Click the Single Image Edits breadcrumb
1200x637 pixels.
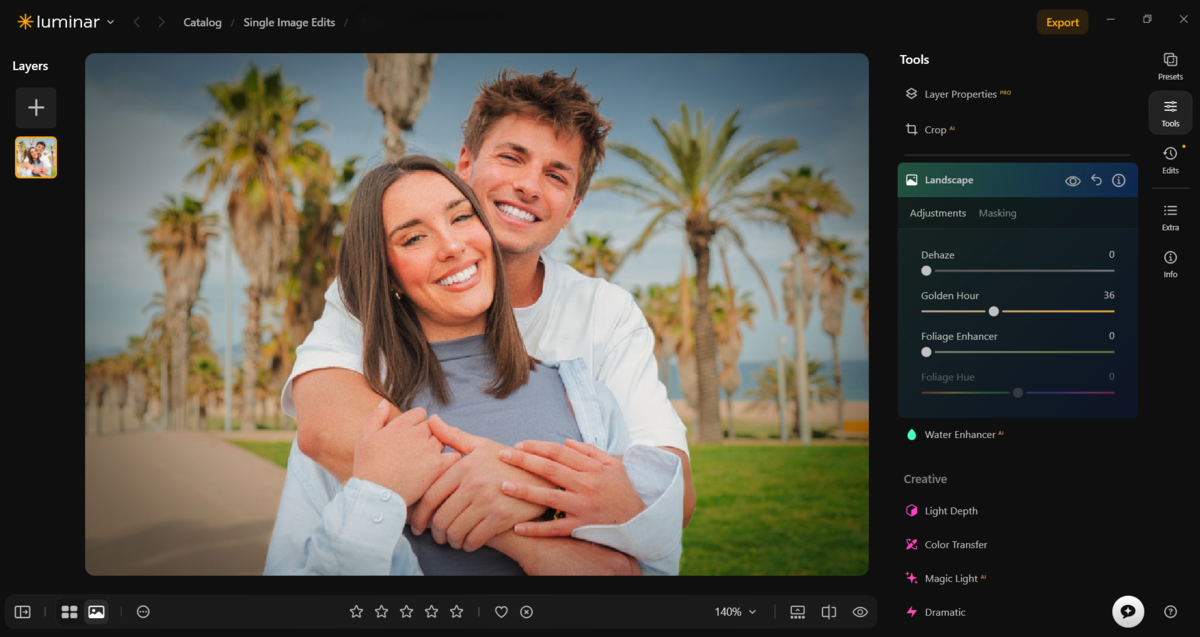(x=290, y=22)
